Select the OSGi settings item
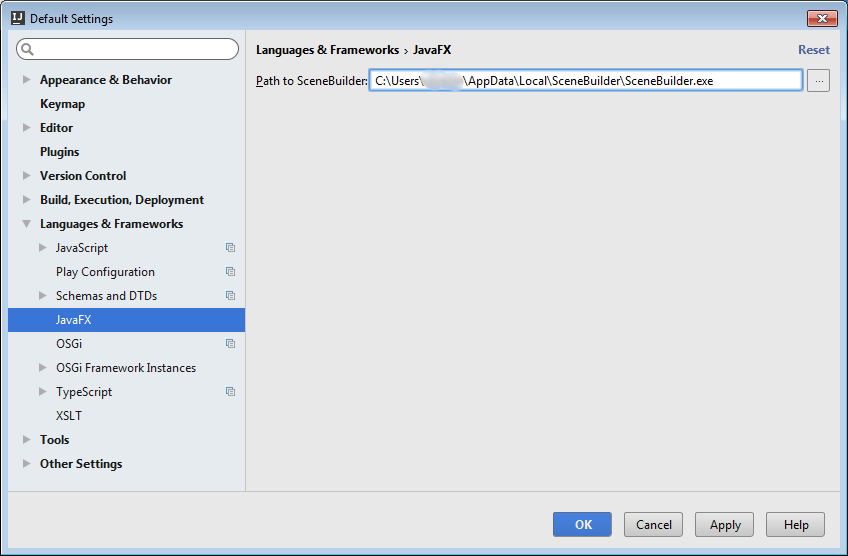This screenshot has width=848, height=556. [x=69, y=344]
